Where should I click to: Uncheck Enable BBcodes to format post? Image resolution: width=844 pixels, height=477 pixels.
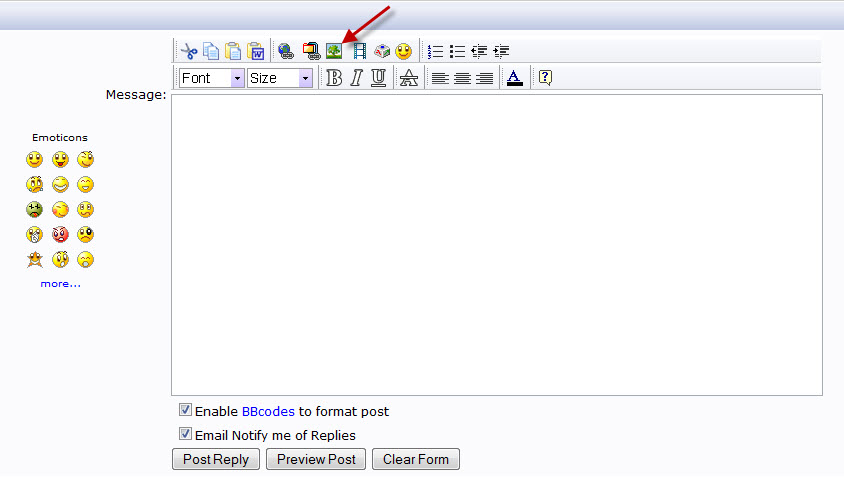[185, 410]
